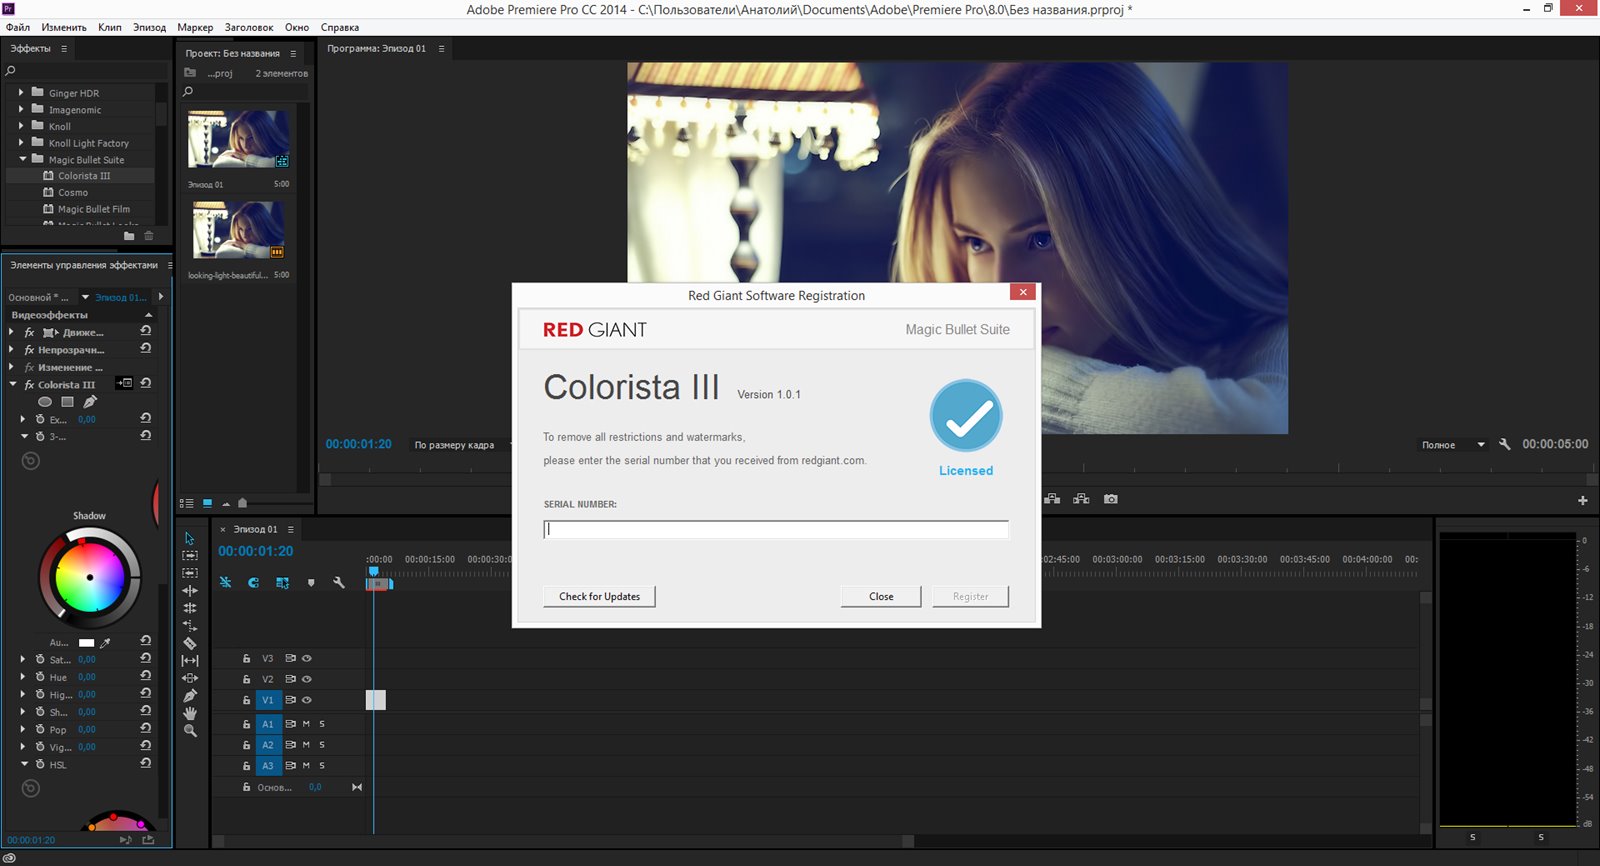
Task: Click the Export Frame camera icon
Action: (1110, 499)
